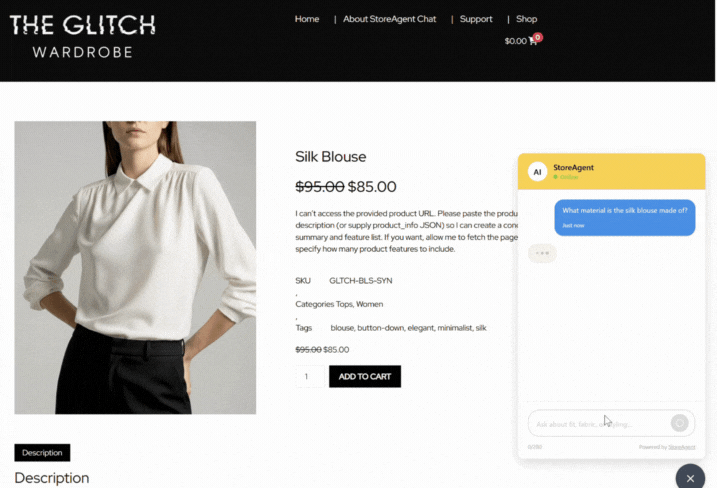Open the Women category link
The width and height of the screenshot is (717, 488).
tap(369, 304)
